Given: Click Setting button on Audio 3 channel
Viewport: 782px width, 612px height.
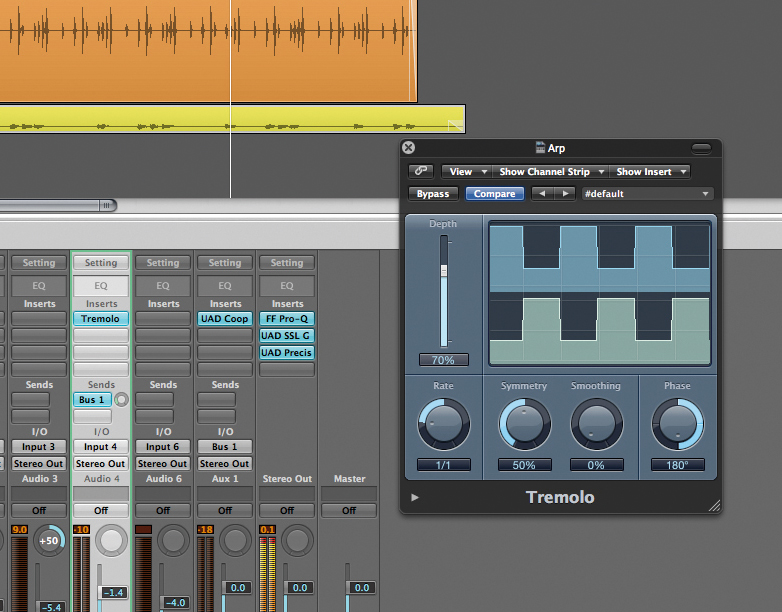Looking at the screenshot, I should pos(39,263).
